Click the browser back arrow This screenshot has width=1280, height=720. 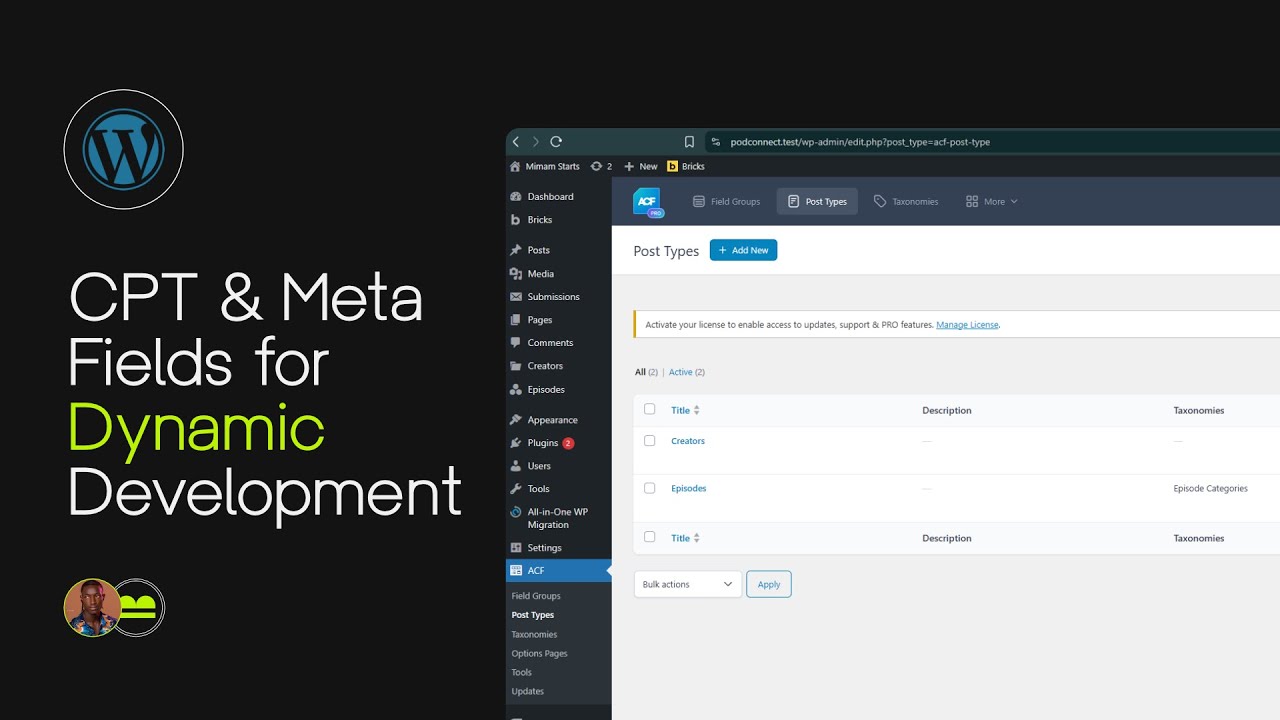coord(516,142)
